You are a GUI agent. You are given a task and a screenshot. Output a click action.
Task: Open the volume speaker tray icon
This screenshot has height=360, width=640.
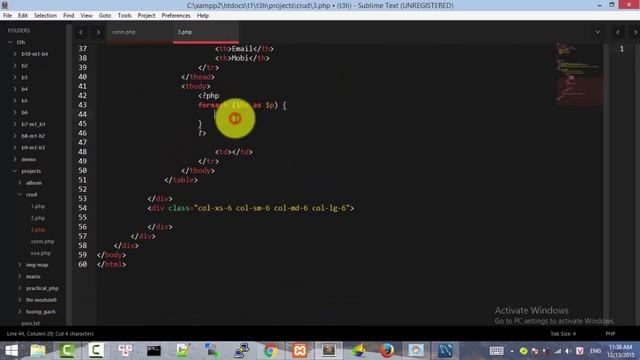tap(568, 351)
